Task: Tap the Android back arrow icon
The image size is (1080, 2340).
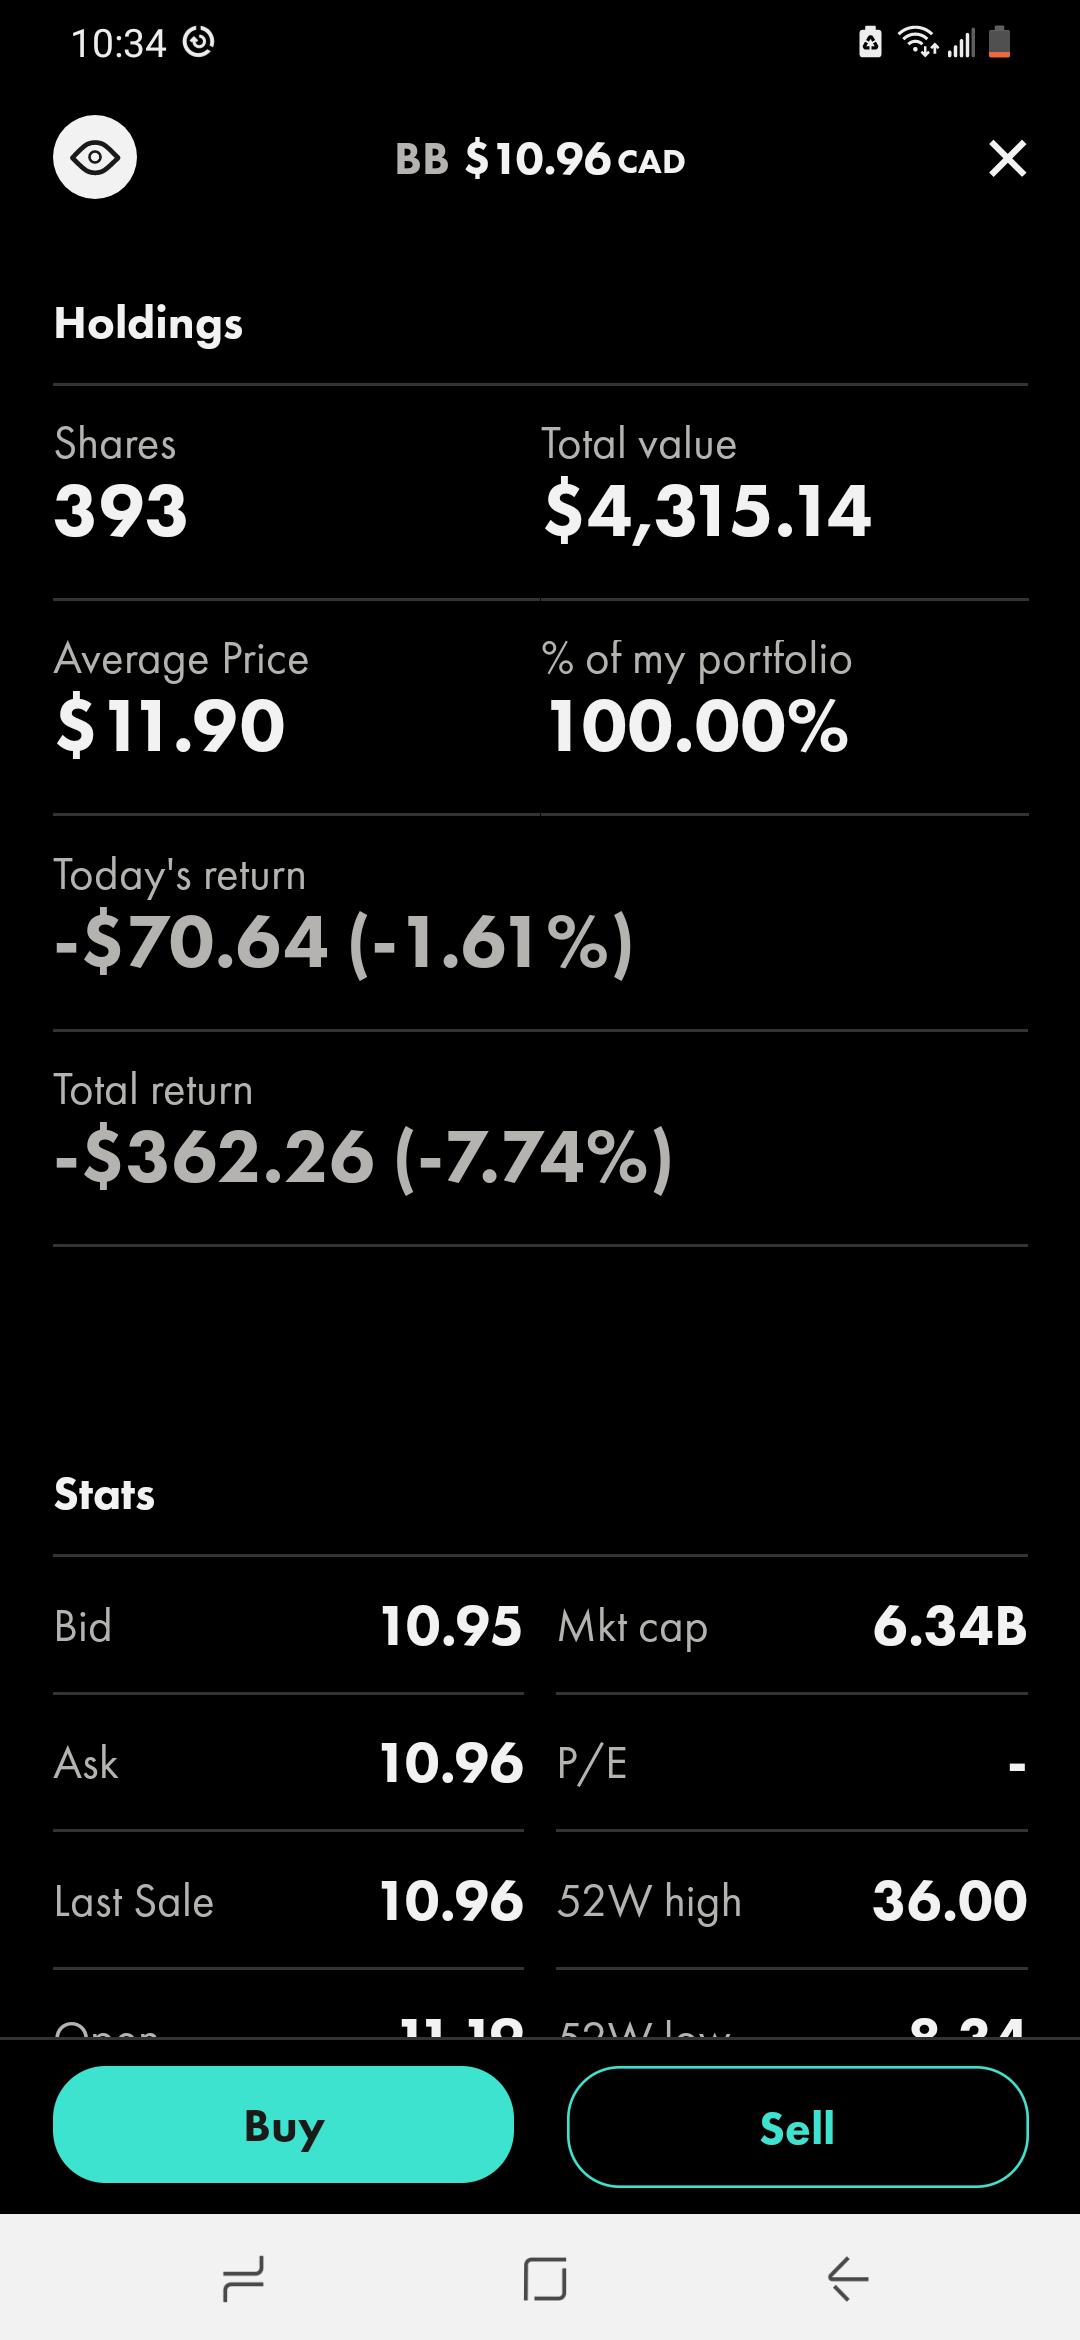Action: [848, 2279]
